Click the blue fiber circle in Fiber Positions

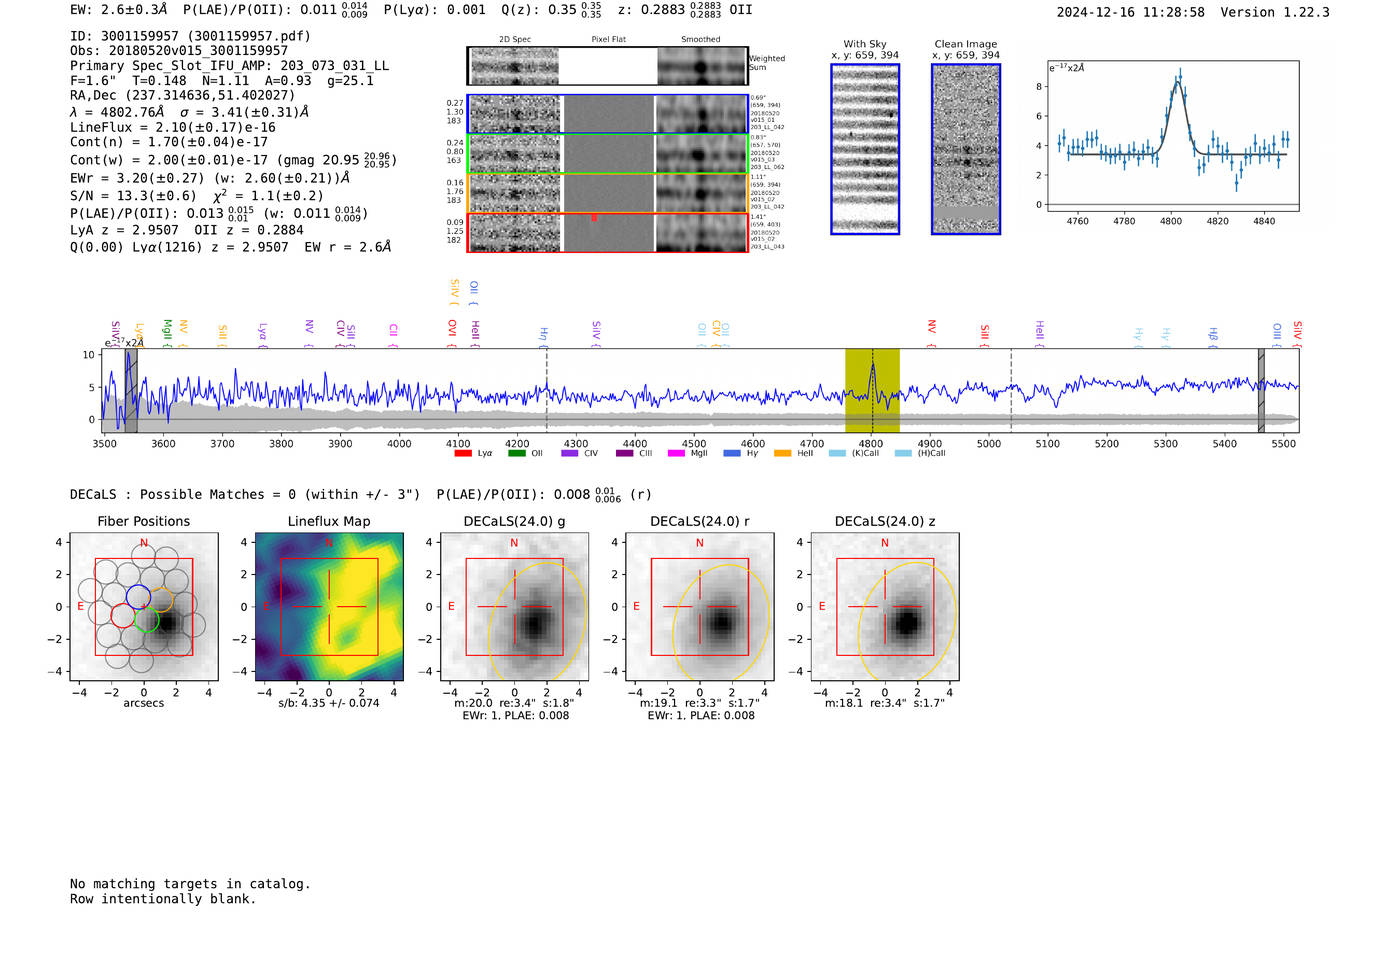138,596
